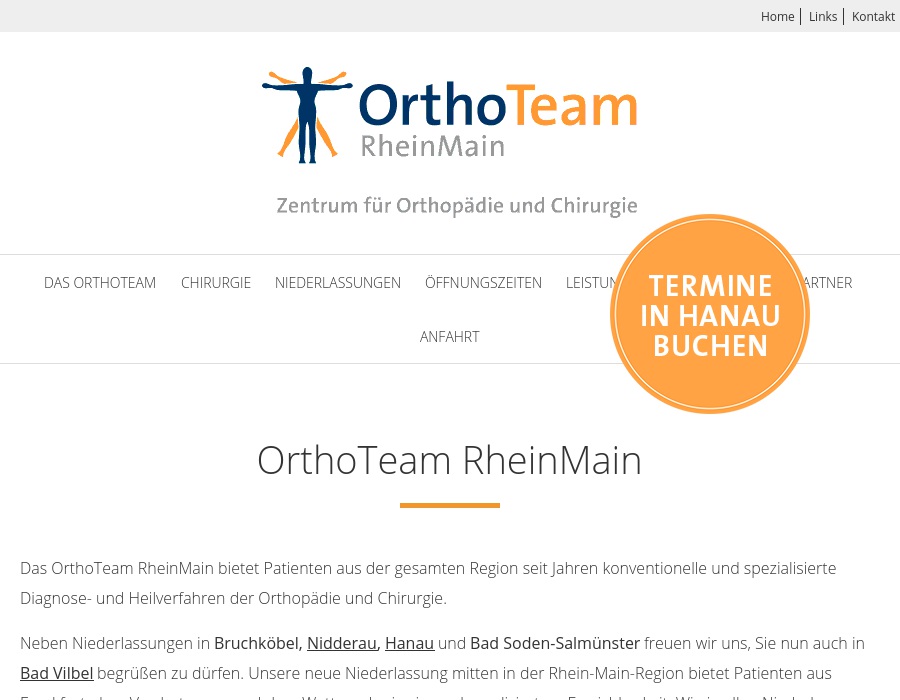
Task: Open the Bad Vilbel link
Action: point(56,673)
